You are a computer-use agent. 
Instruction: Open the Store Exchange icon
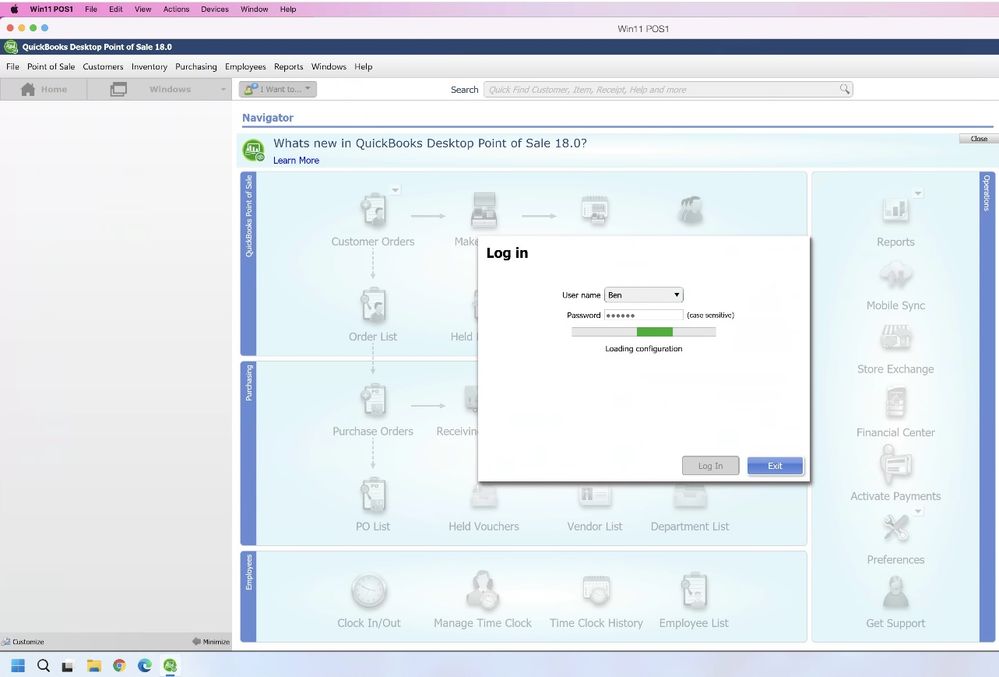point(895,337)
